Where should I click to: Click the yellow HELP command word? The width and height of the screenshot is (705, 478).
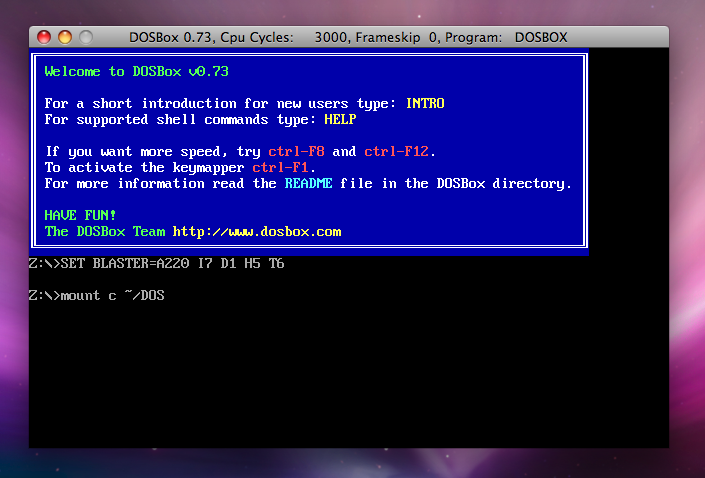tap(340, 120)
